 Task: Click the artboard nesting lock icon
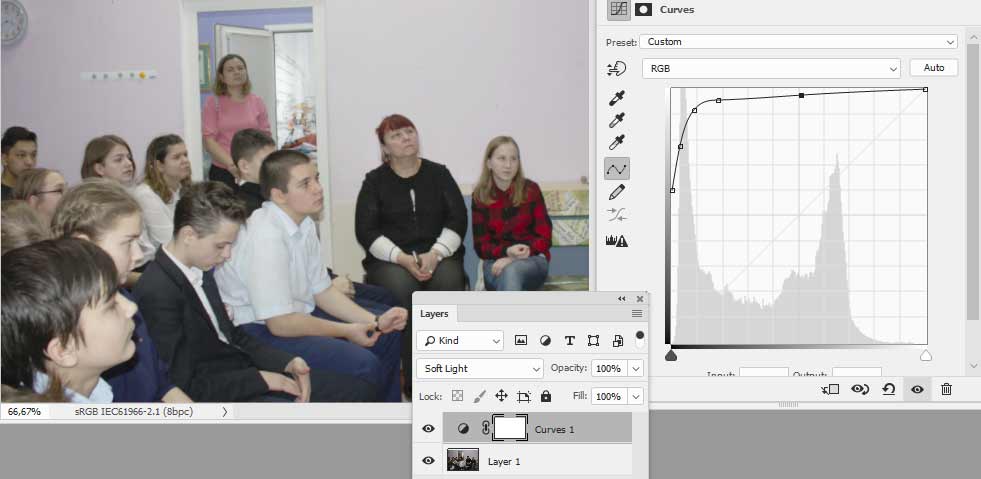pyautogui.click(x=524, y=396)
